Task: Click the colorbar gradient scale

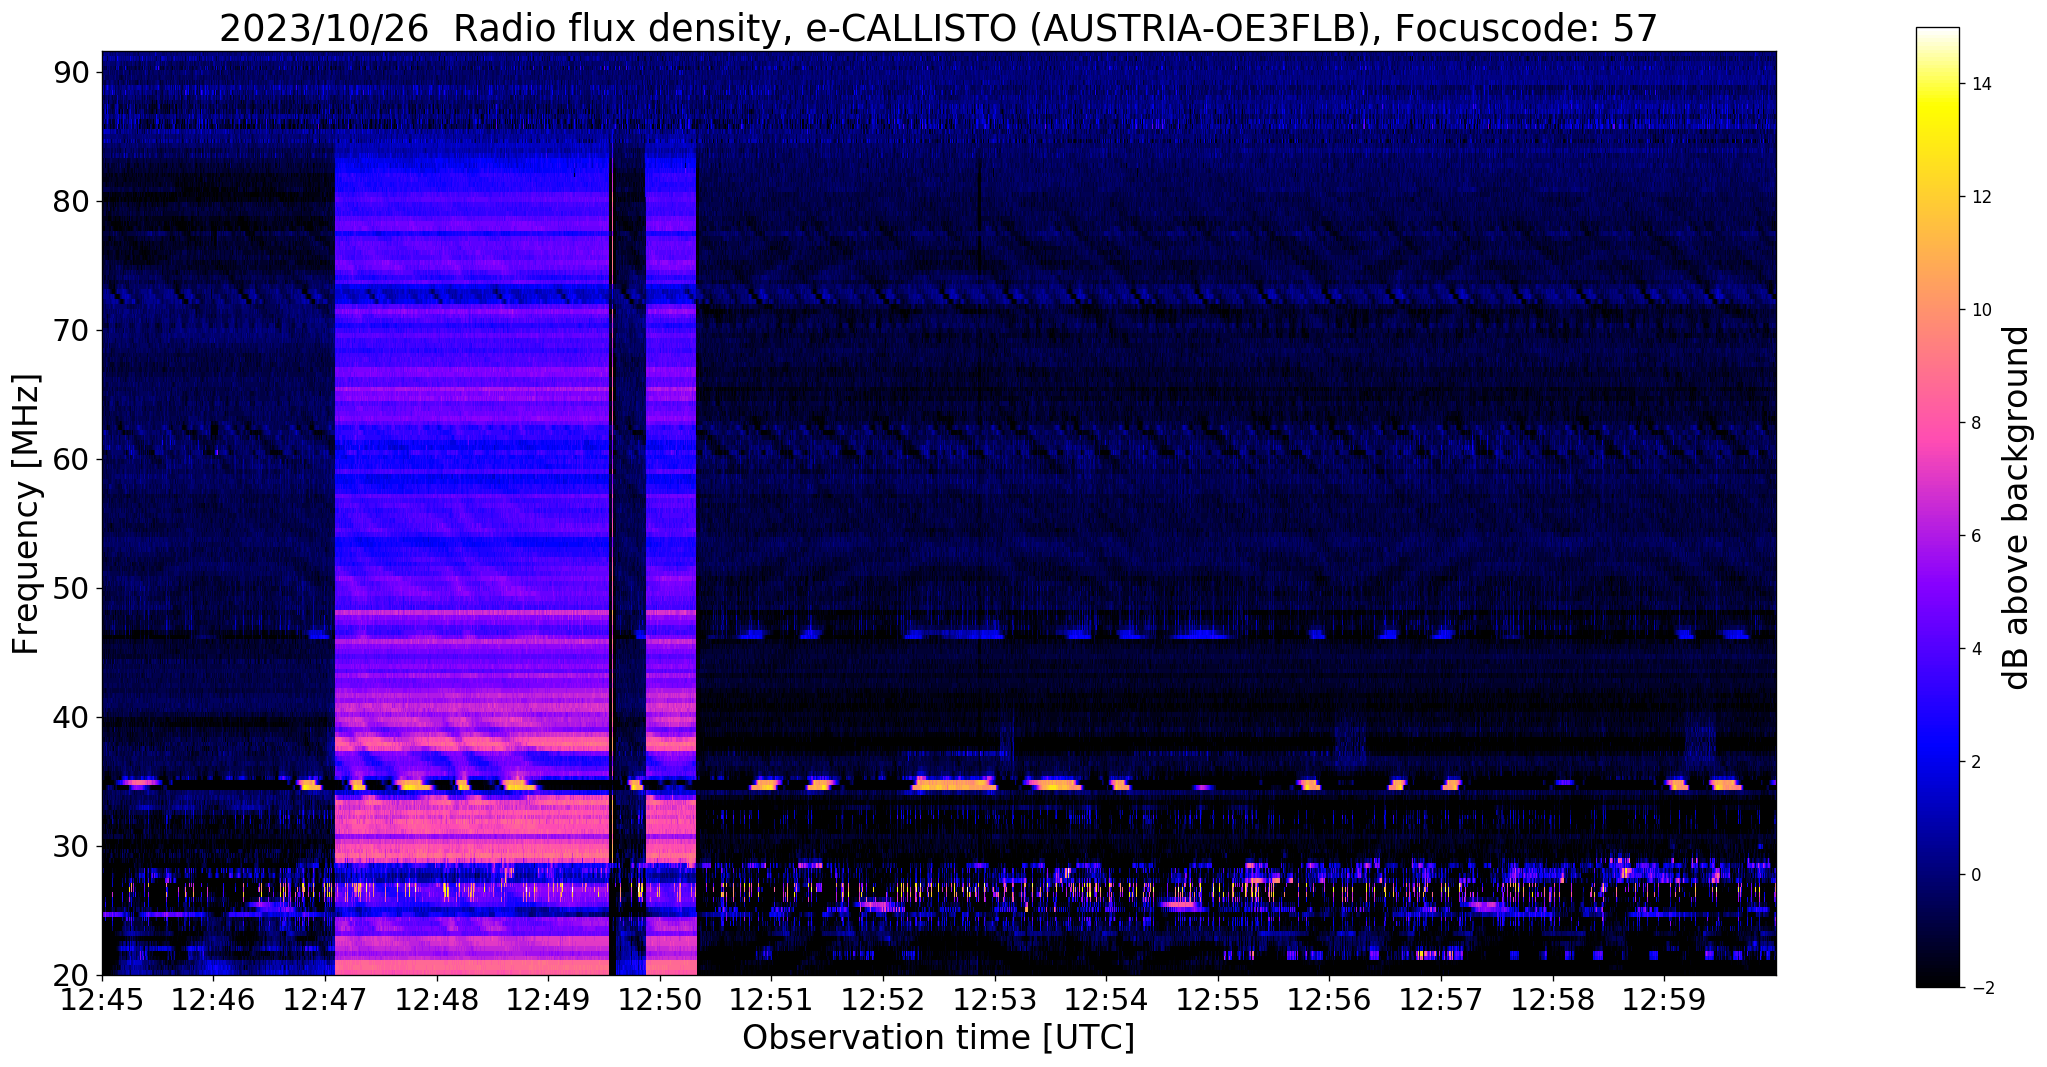Action: (x=1937, y=507)
